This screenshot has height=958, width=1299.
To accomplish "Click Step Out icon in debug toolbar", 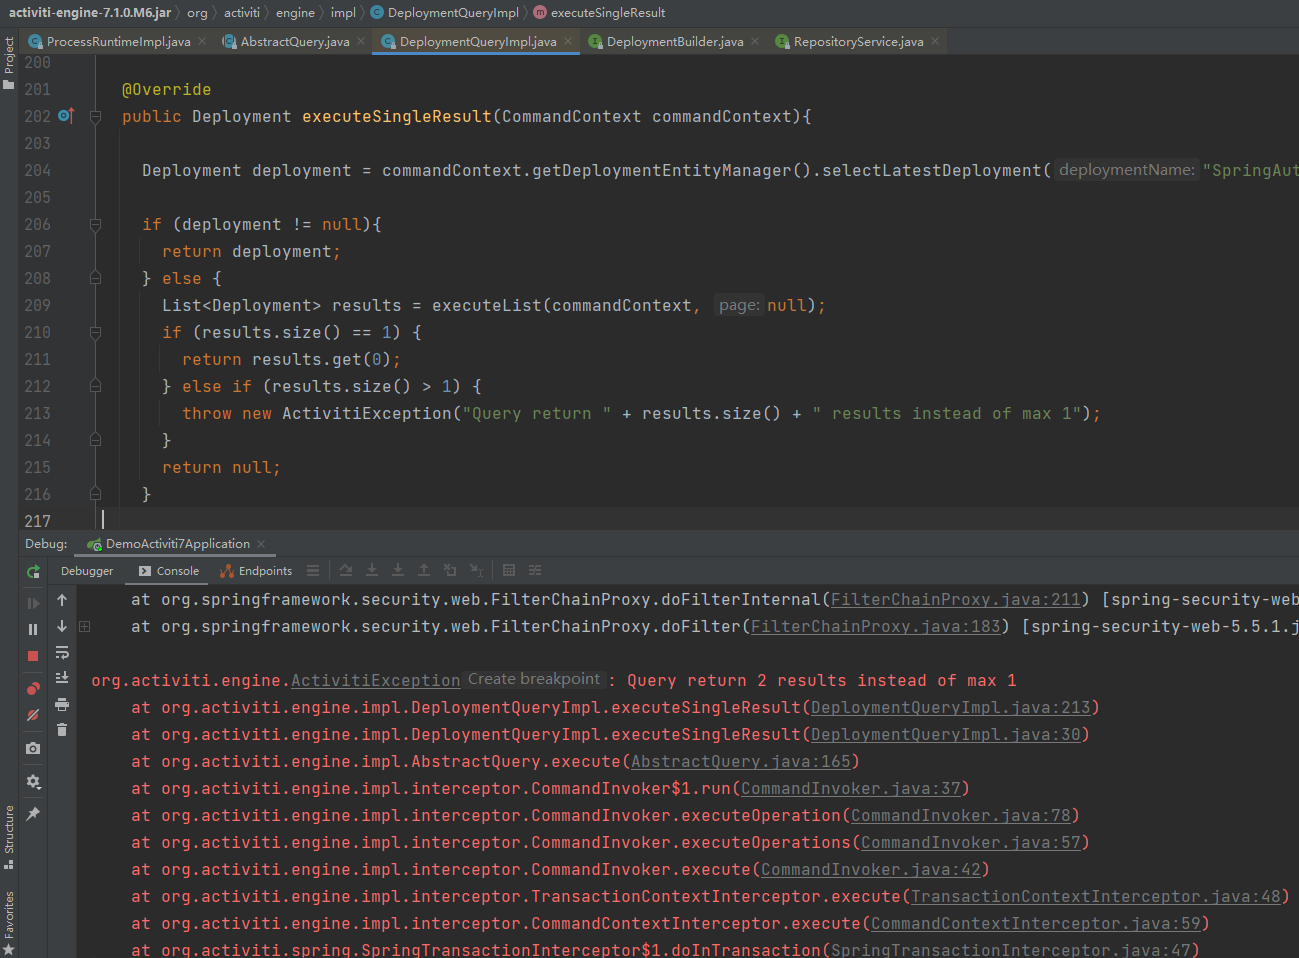I will click(424, 570).
